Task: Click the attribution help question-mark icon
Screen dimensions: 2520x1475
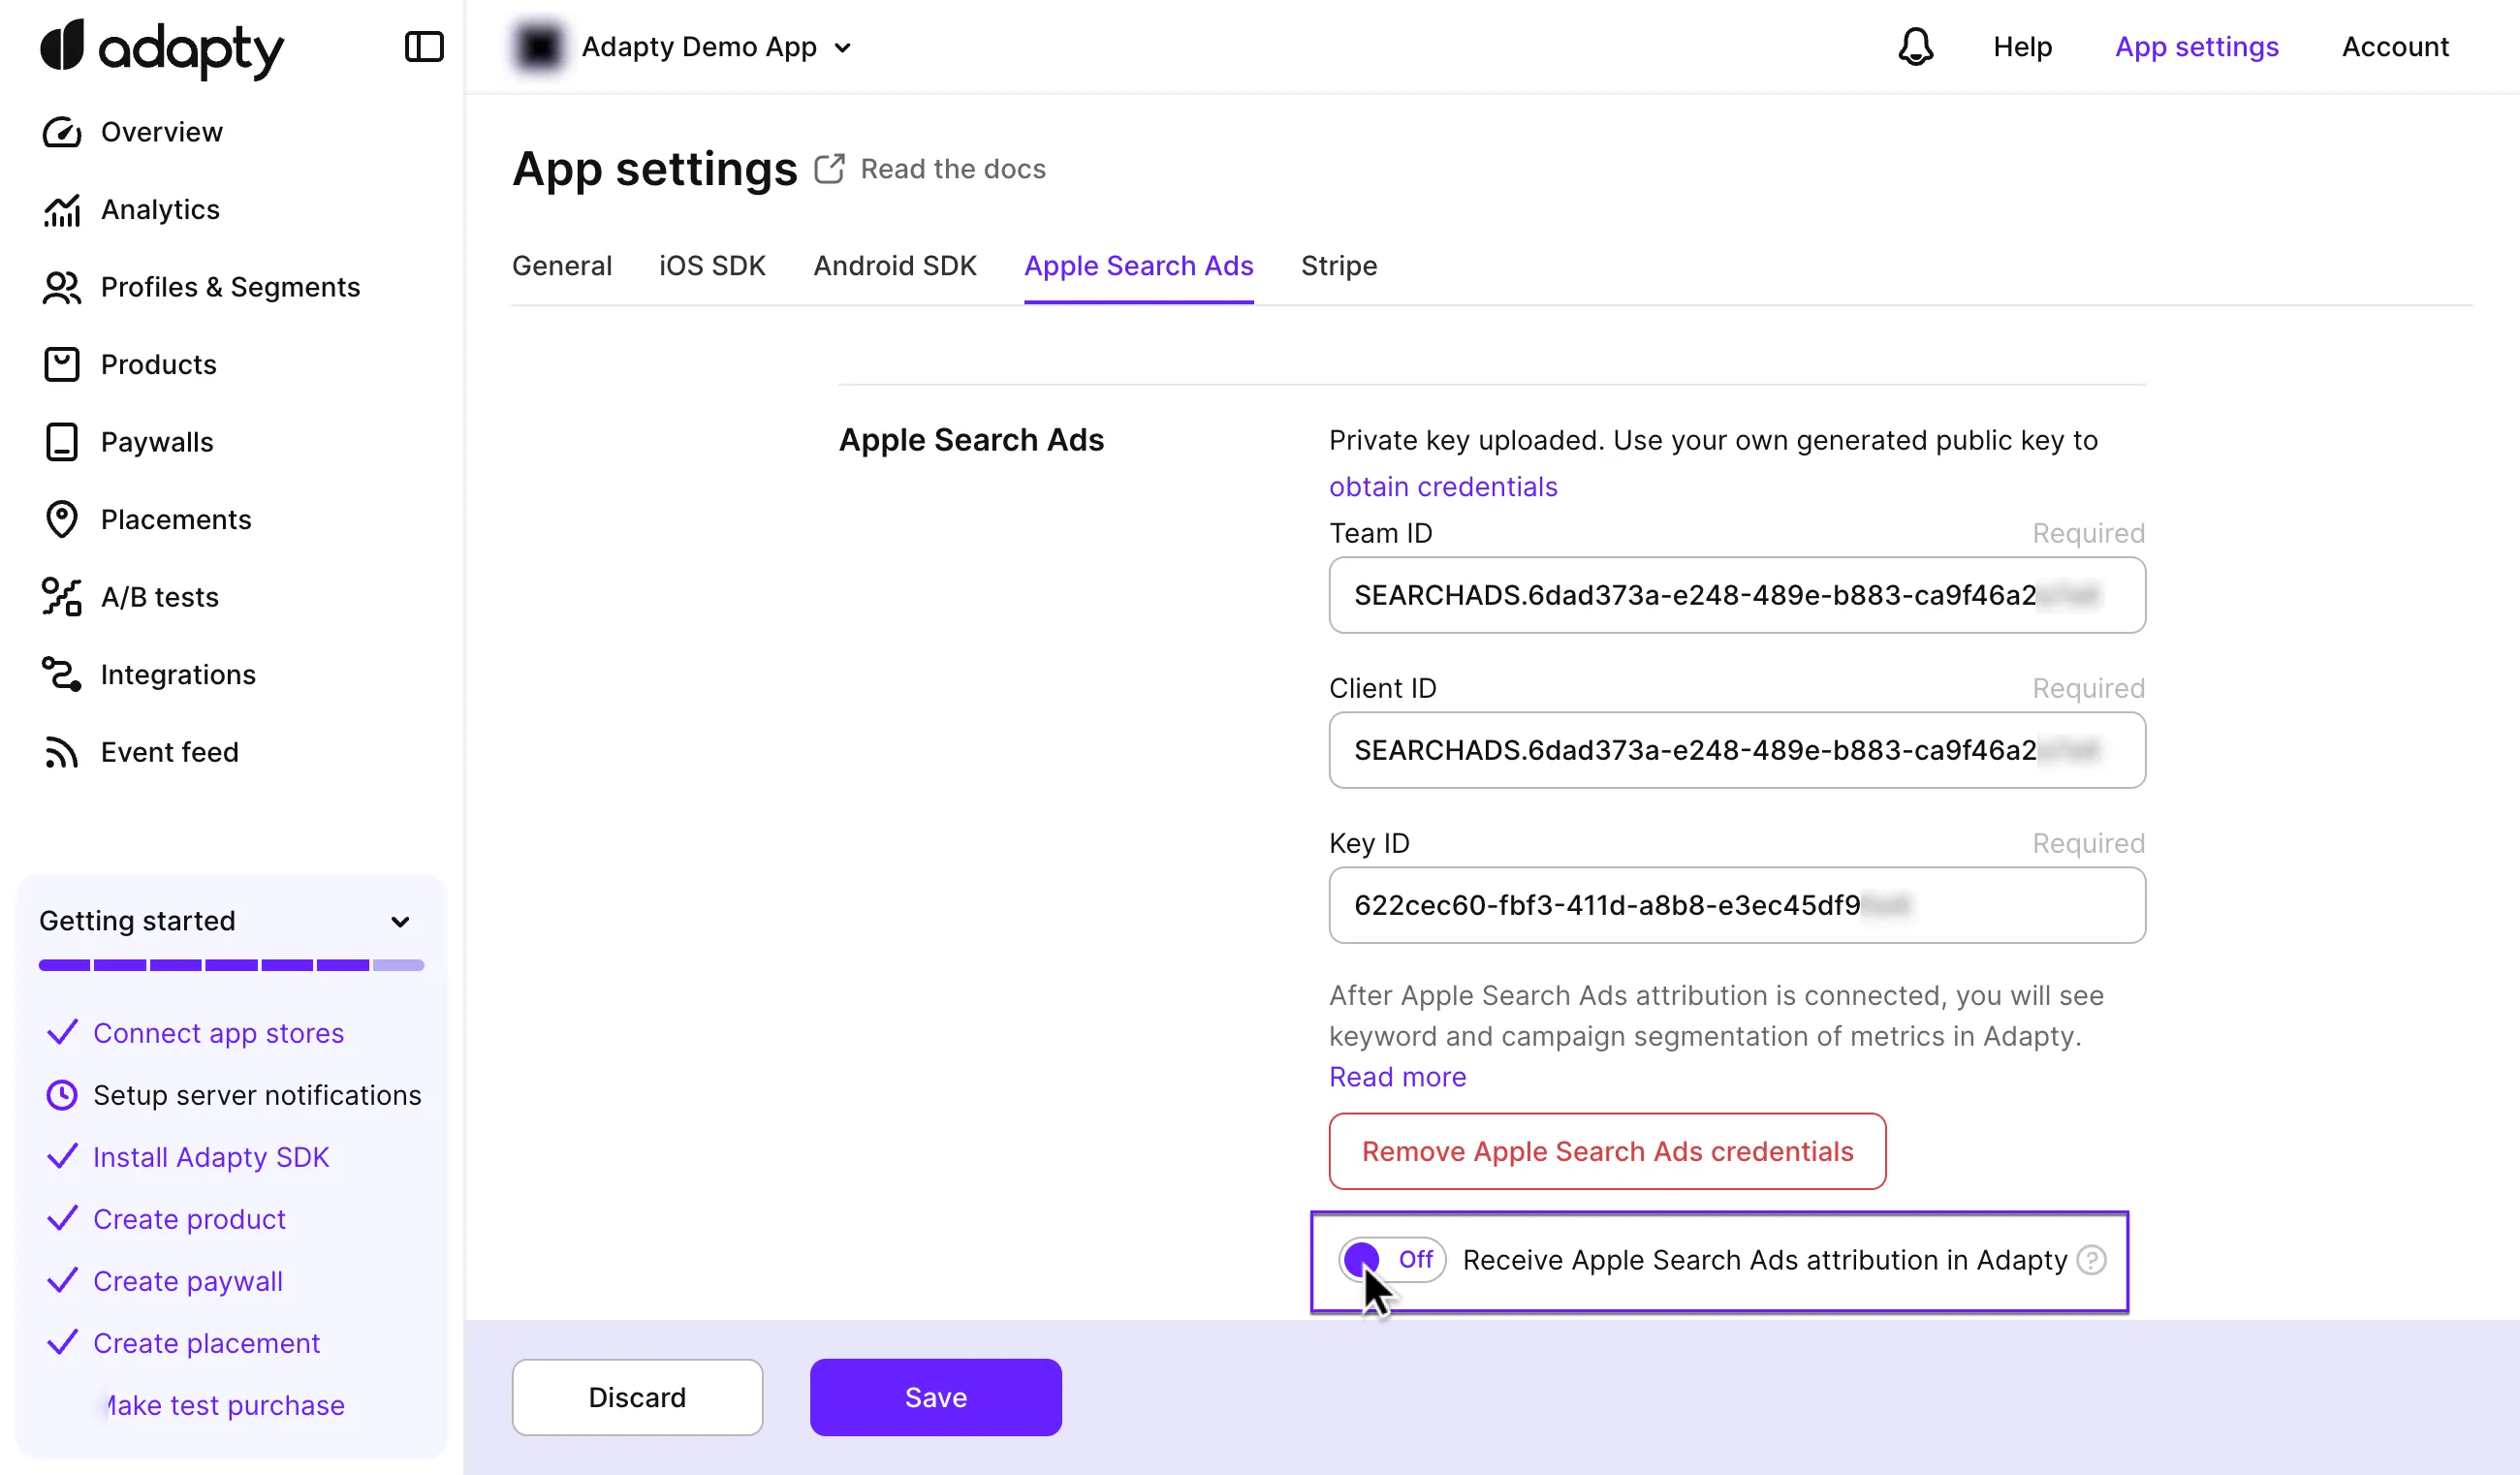Action: (x=2090, y=1260)
